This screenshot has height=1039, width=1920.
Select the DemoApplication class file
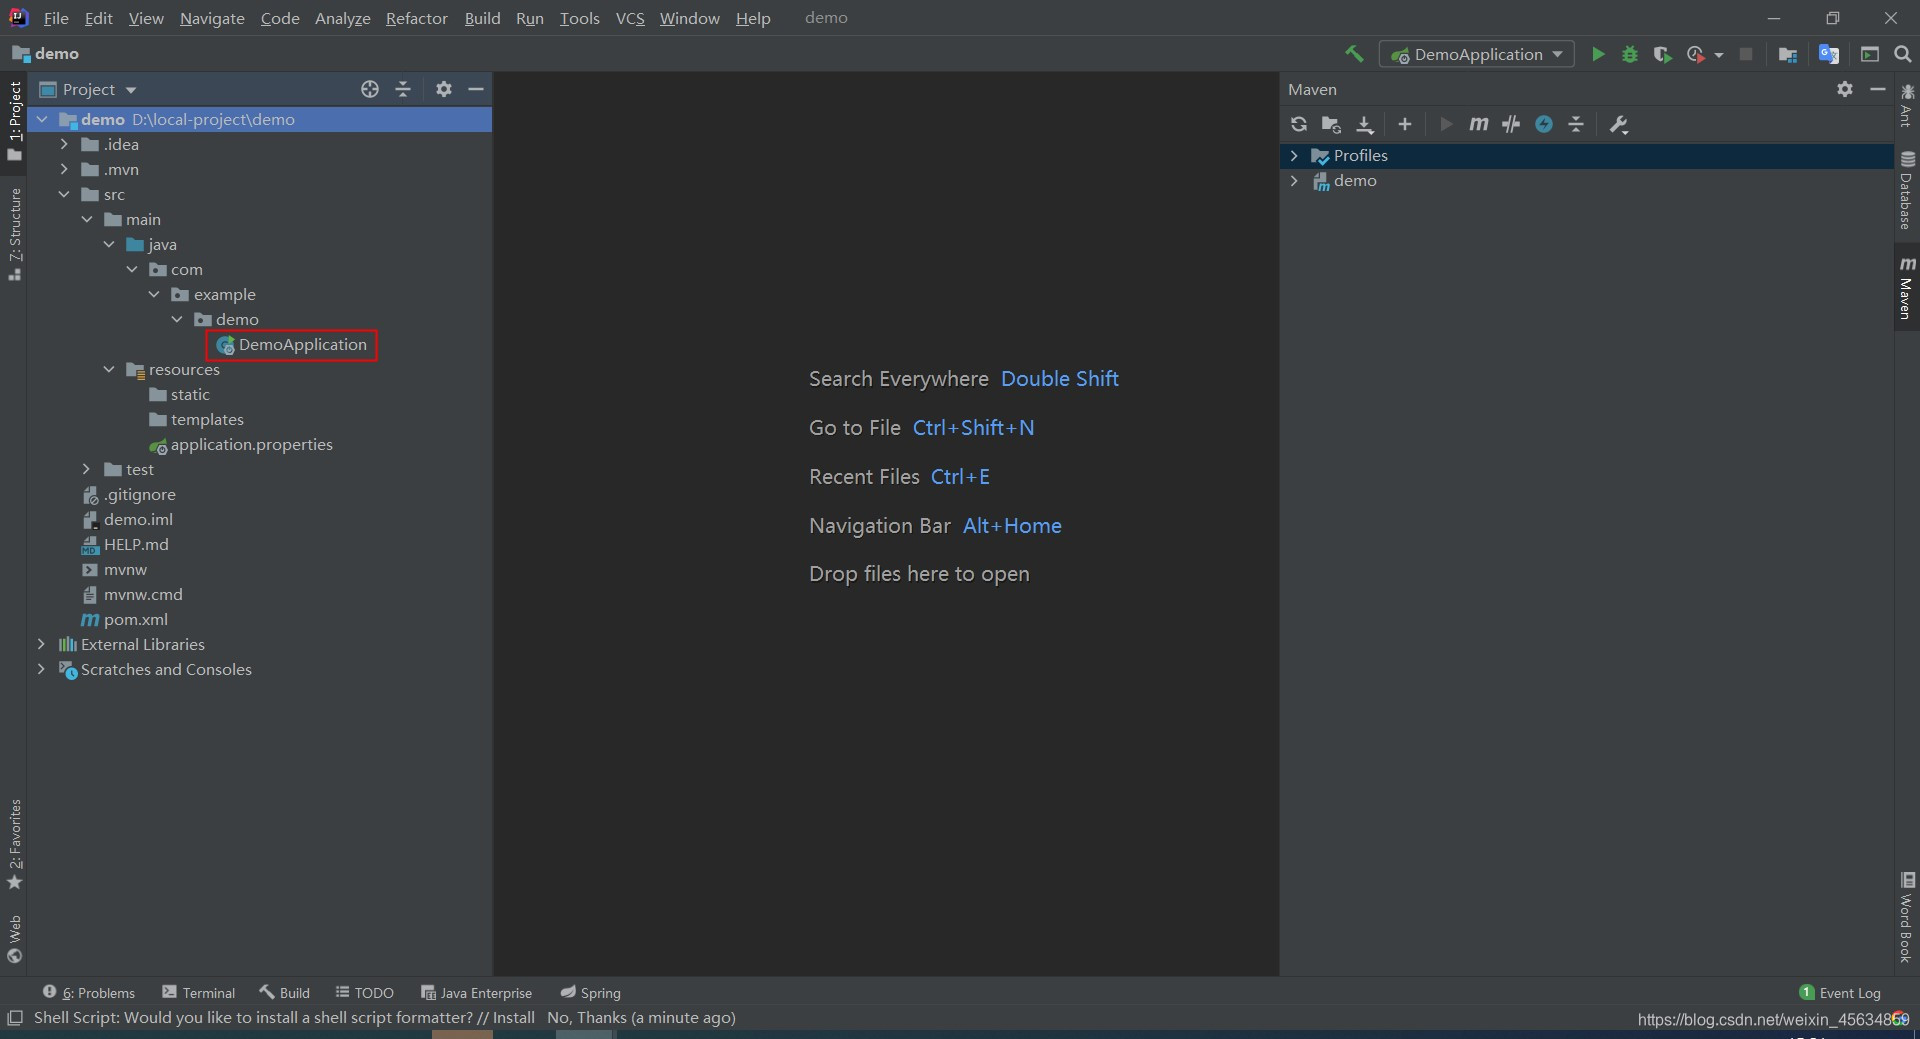292,344
